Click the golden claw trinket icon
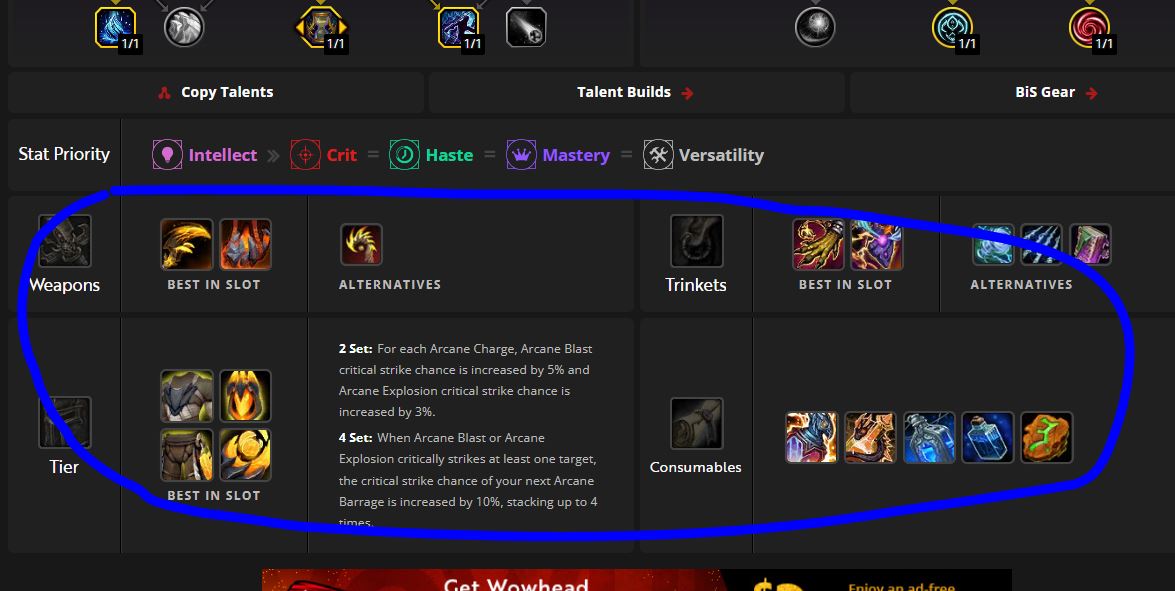The height and width of the screenshot is (591, 1175). point(818,244)
